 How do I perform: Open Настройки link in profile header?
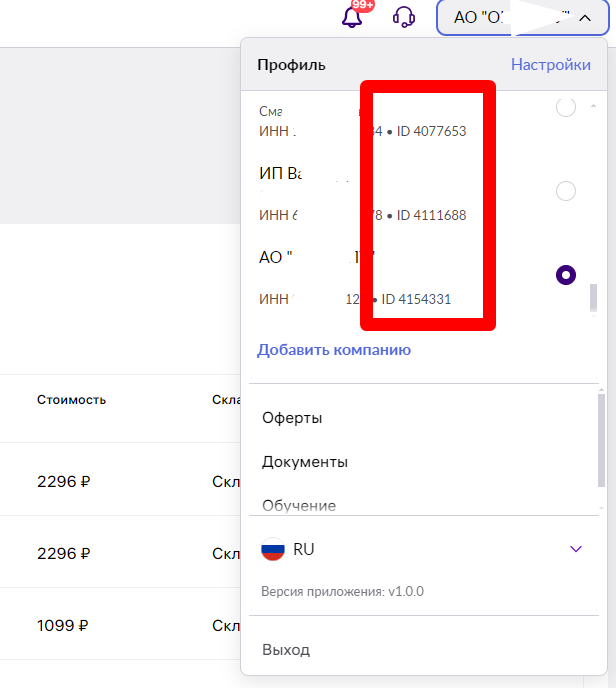(551, 64)
